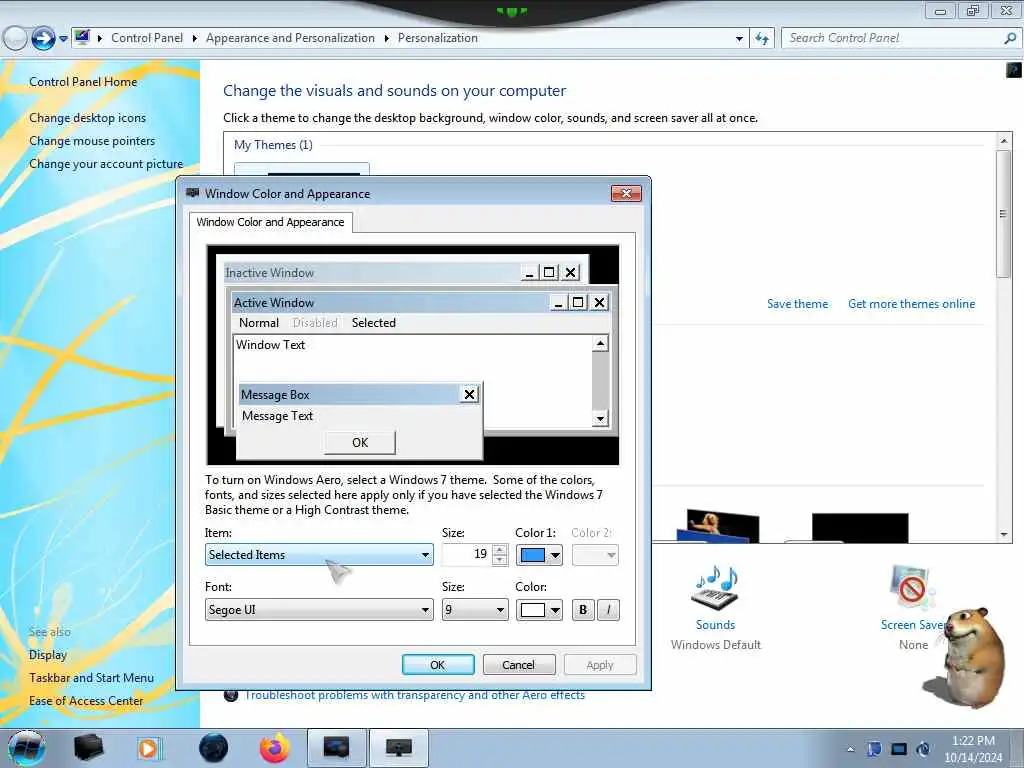Click the preview scrollbar down arrow

coord(600,419)
